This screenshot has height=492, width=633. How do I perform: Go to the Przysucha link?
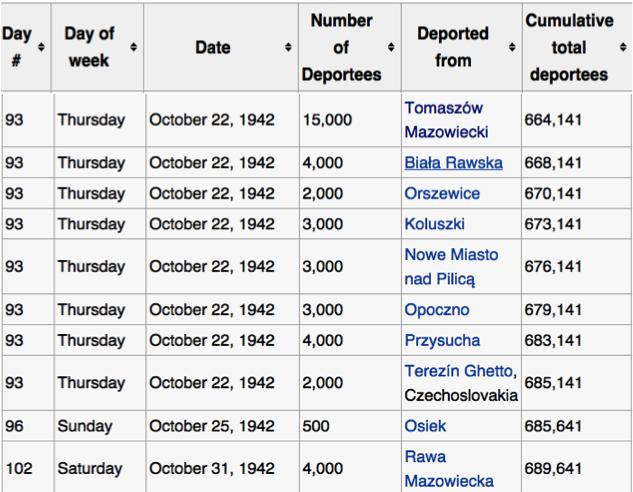coord(442,340)
